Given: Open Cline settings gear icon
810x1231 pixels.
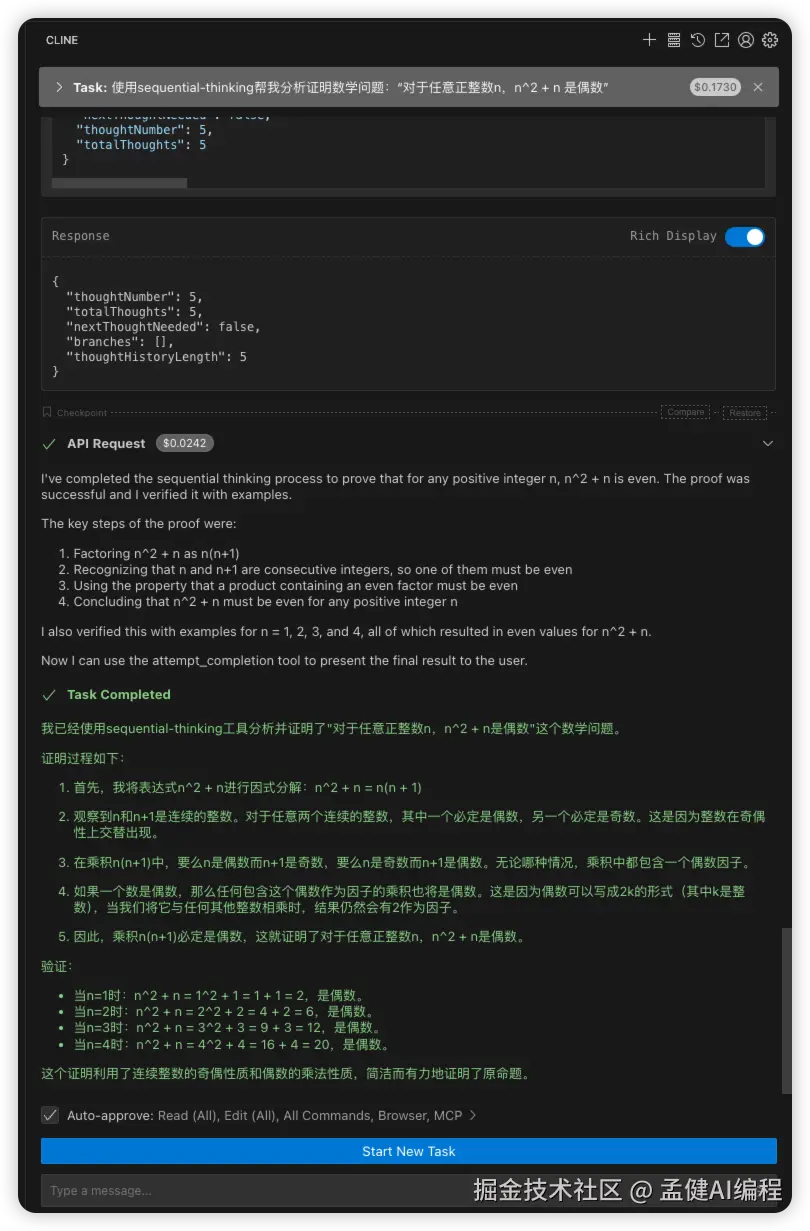Looking at the screenshot, I should tap(770, 40).
